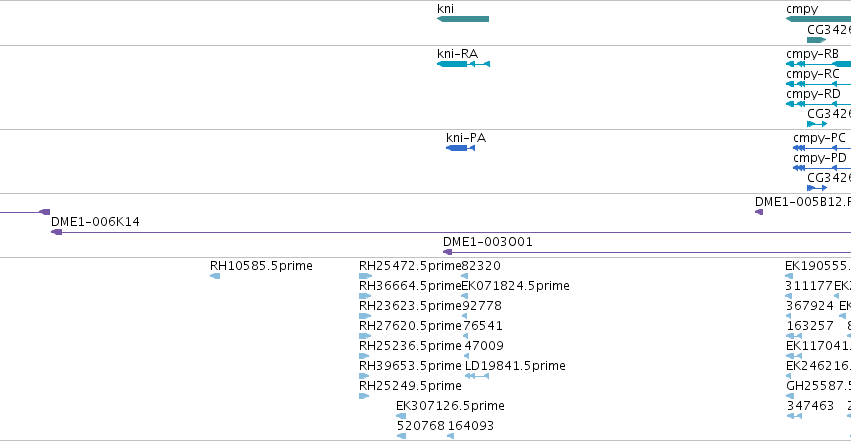Click the DME1-006K14 BAC arrow

(x=451, y=232)
